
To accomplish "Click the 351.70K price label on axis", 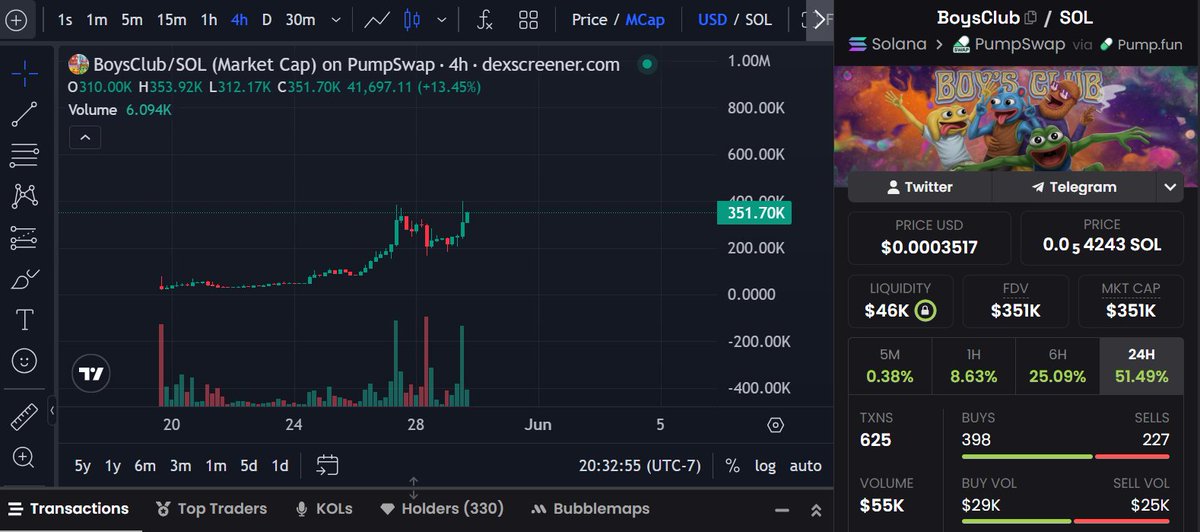I will pos(754,213).
